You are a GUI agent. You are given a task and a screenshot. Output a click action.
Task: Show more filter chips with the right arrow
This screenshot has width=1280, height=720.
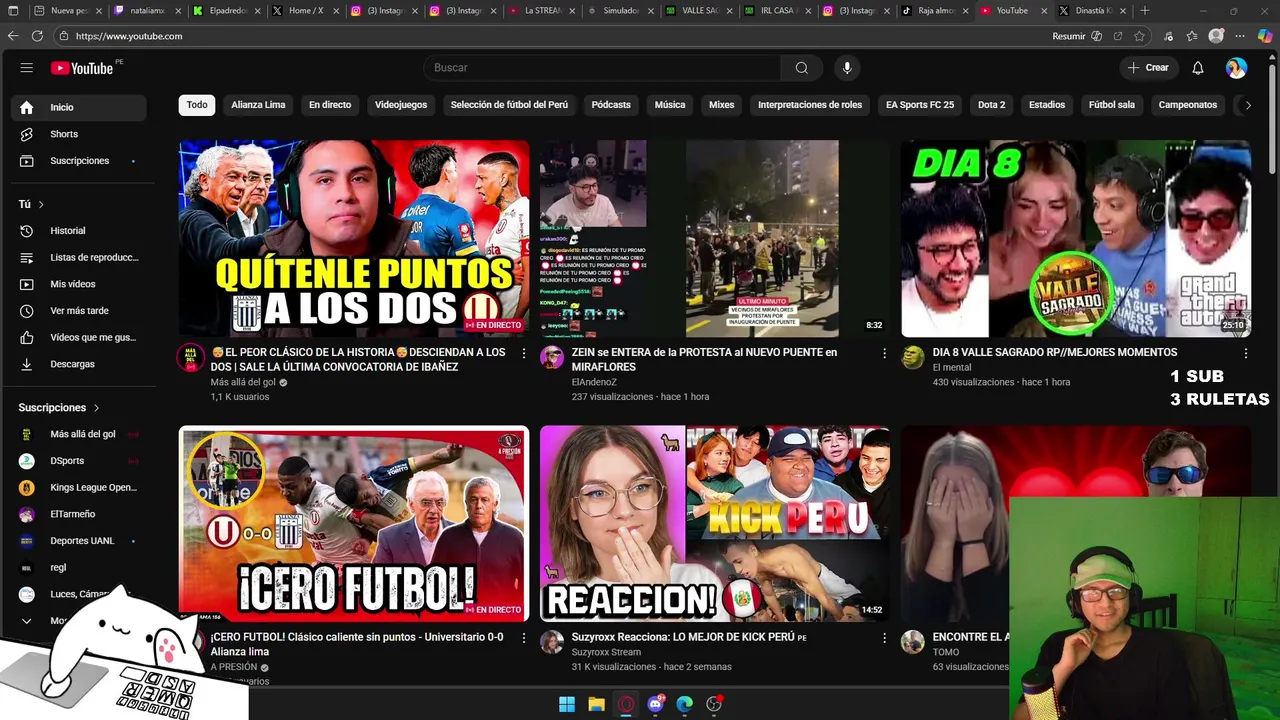pos(1247,105)
